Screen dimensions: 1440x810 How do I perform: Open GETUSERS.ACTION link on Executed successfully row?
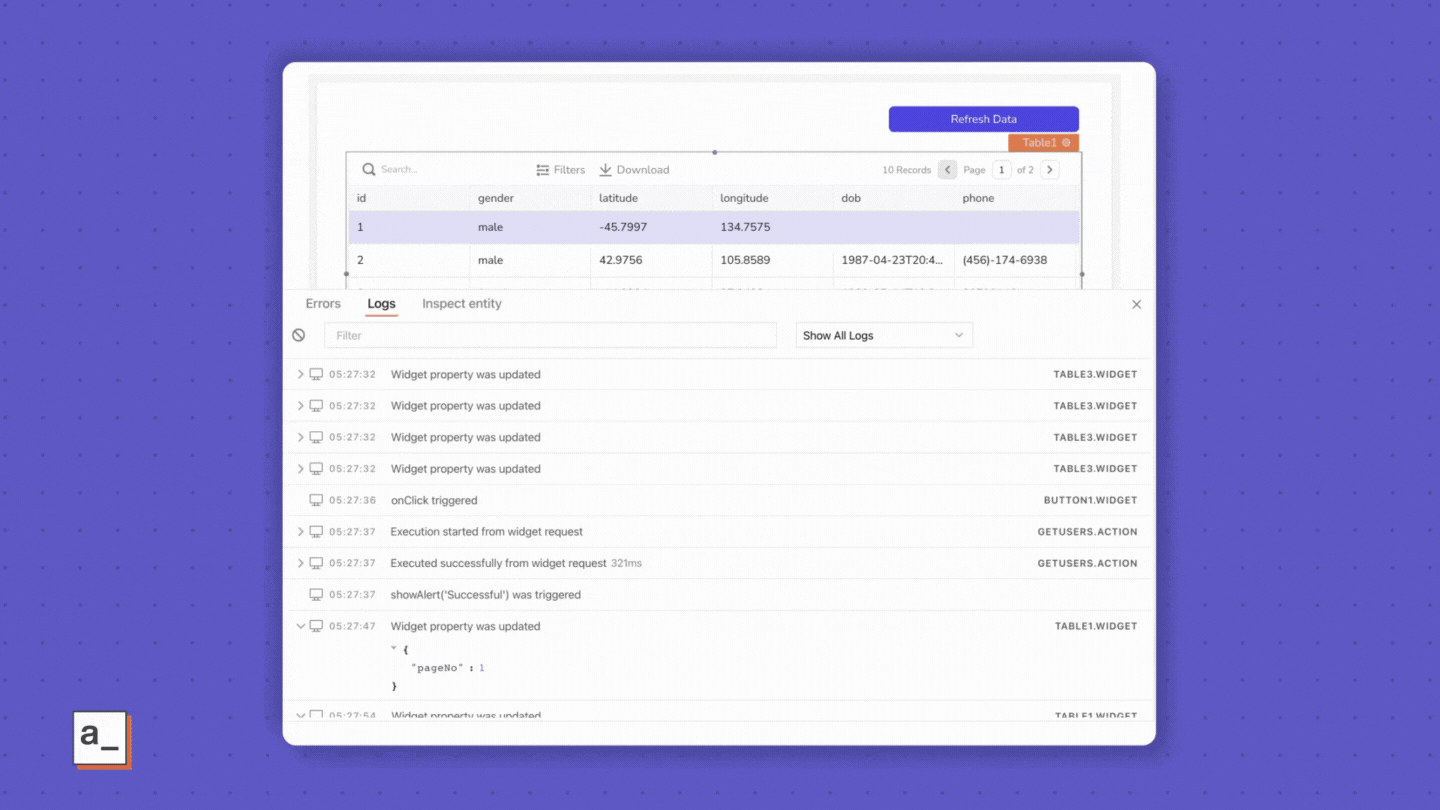[x=1087, y=563]
